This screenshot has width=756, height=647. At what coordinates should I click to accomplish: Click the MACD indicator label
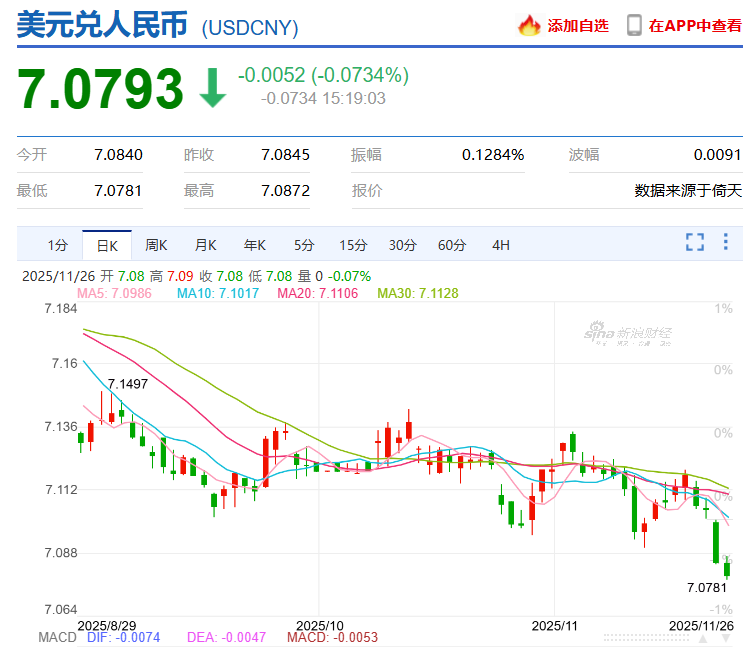coord(57,637)
